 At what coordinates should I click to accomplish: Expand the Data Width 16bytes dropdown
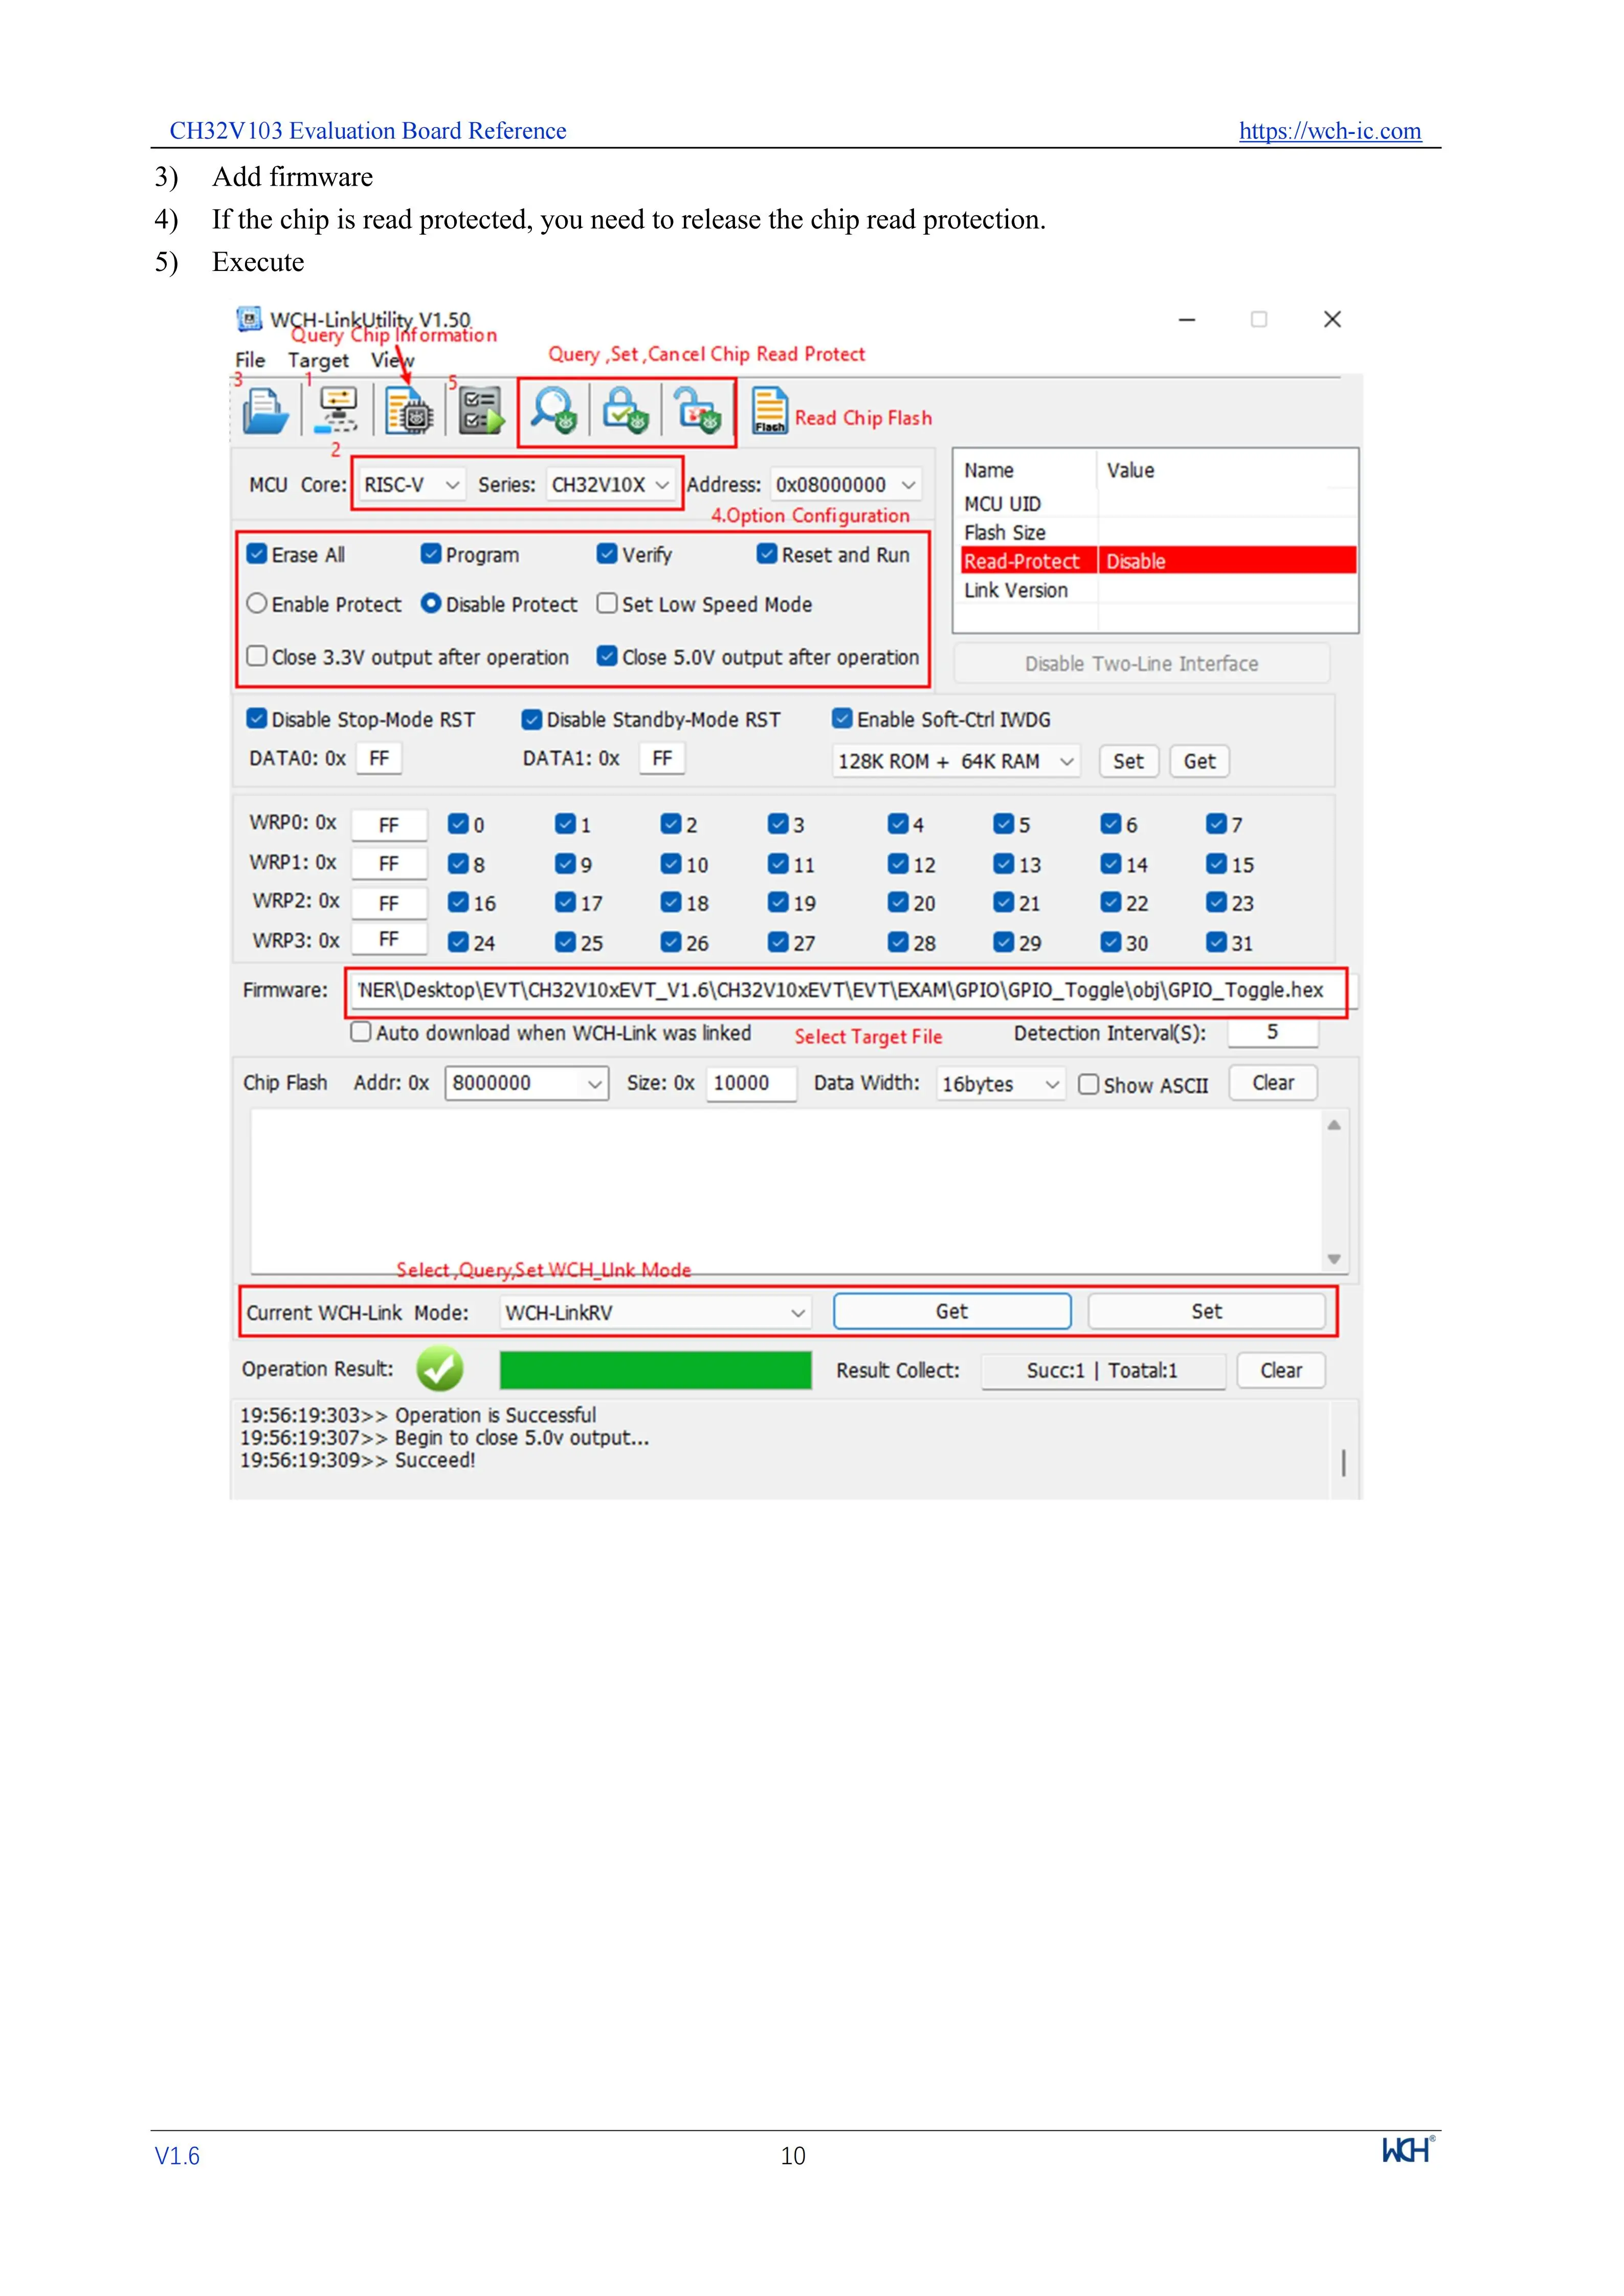coord(1000,1084)
